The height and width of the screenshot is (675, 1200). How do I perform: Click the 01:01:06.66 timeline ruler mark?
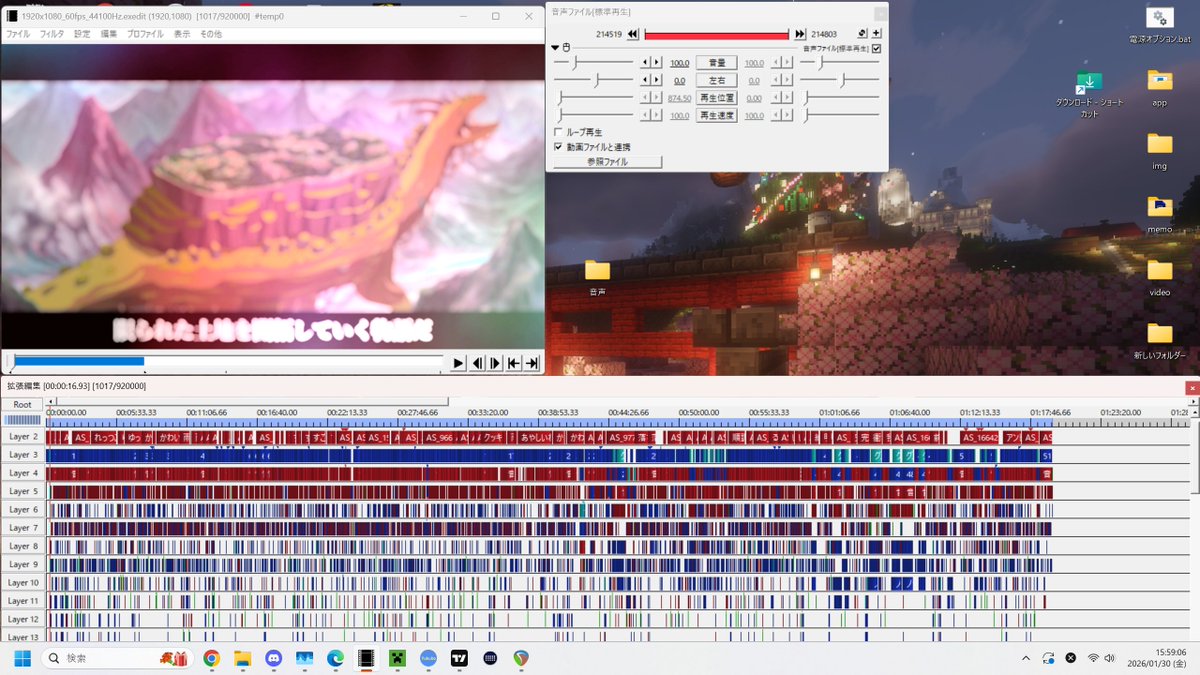(x=838, y=412)
